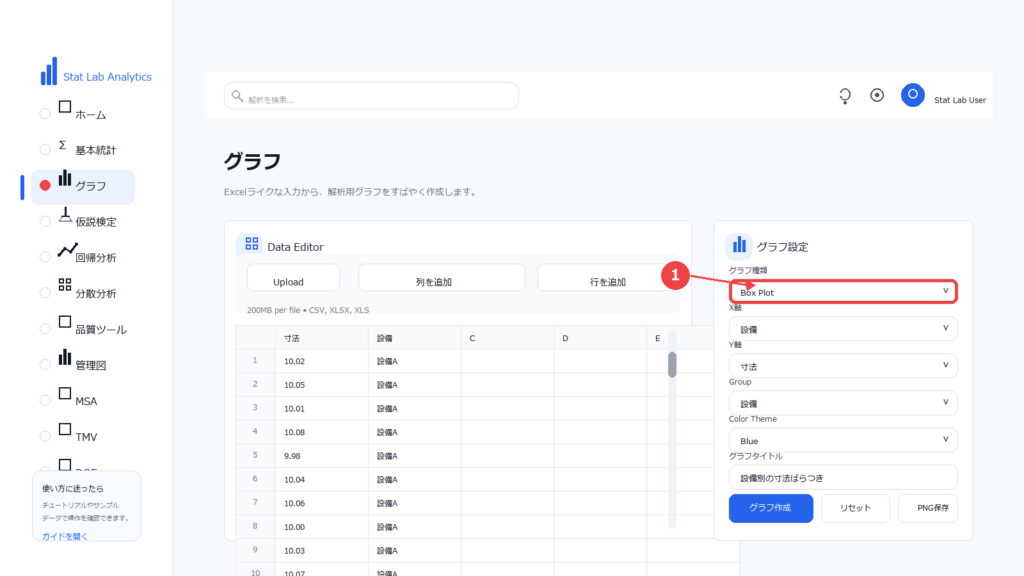This screenshot has height=576, width=1024.
Task: Click the trend line icon for 回帰分析
Action: click(67, 250)
